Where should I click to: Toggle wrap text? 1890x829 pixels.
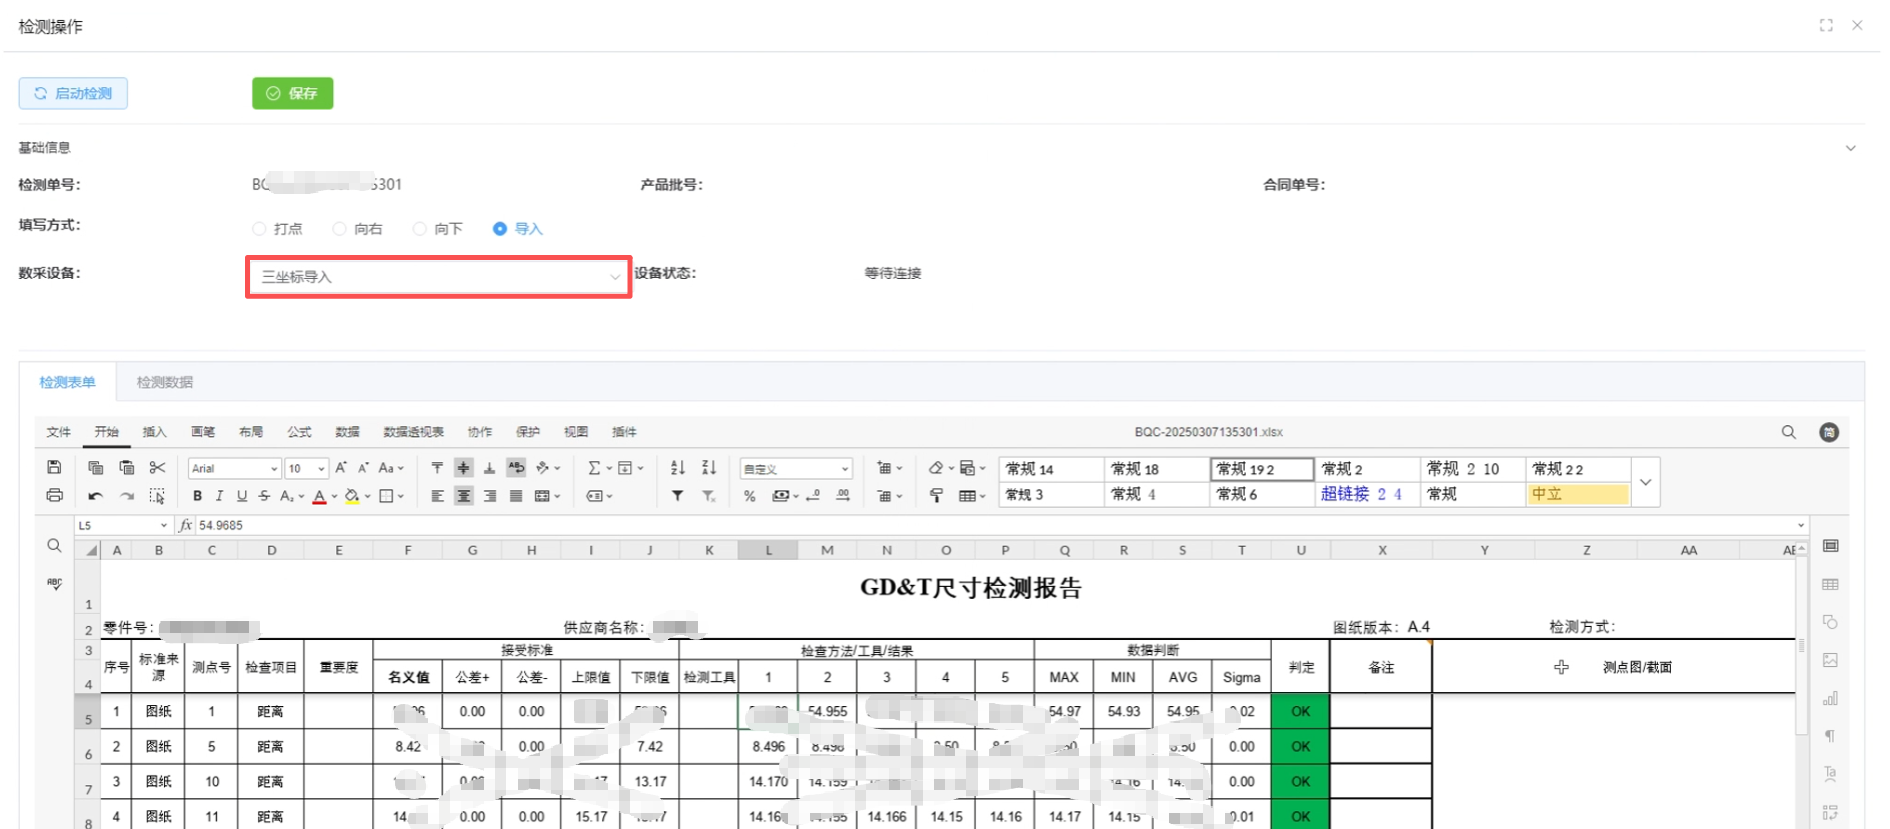(516, 467)
